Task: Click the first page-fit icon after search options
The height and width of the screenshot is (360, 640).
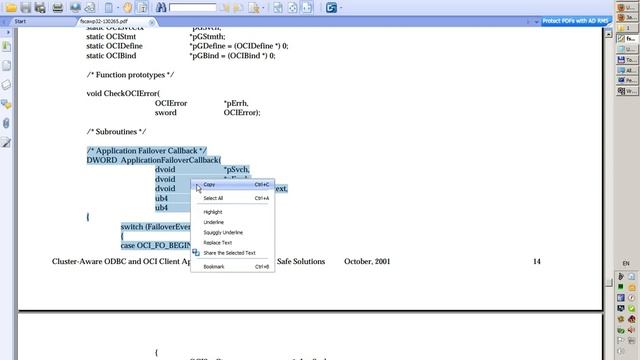Action: click(278, 7)
